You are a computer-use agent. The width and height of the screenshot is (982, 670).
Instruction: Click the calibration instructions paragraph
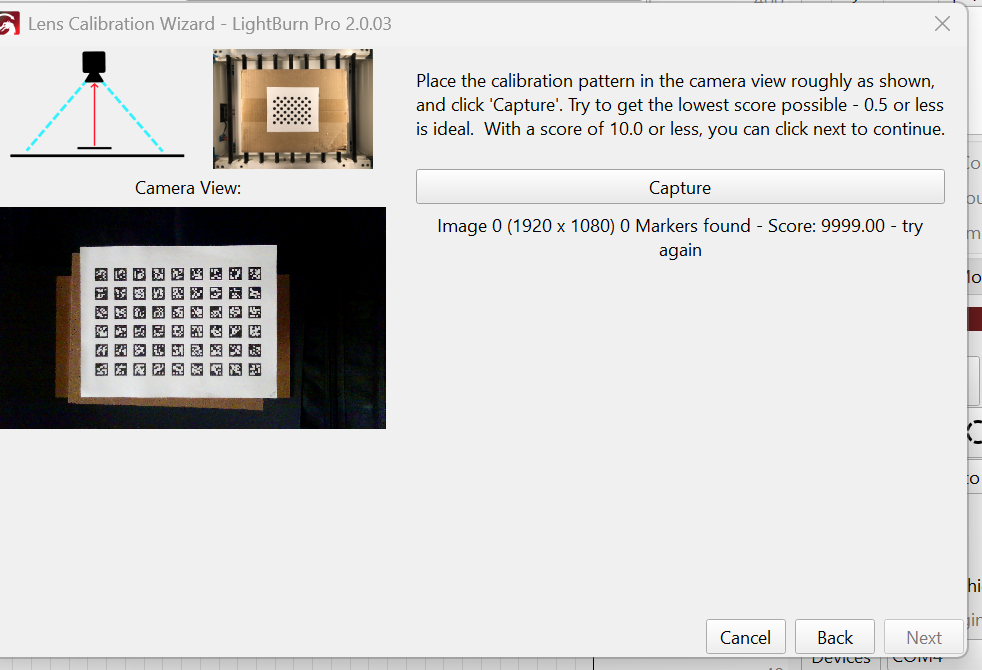click(680, 104)
